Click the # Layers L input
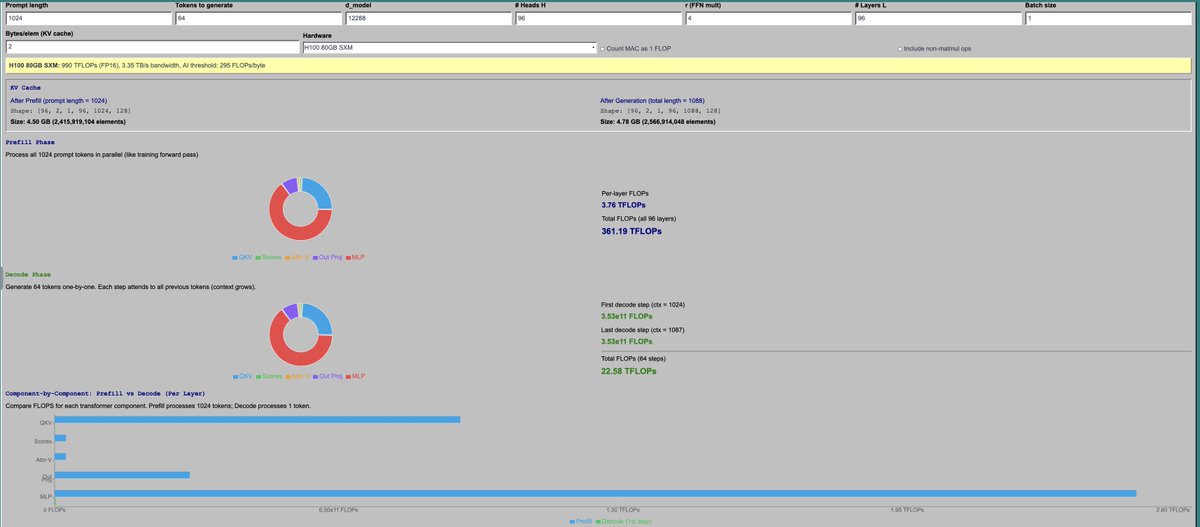Viewport: 1200px width, 527px height. click(938, 18)
